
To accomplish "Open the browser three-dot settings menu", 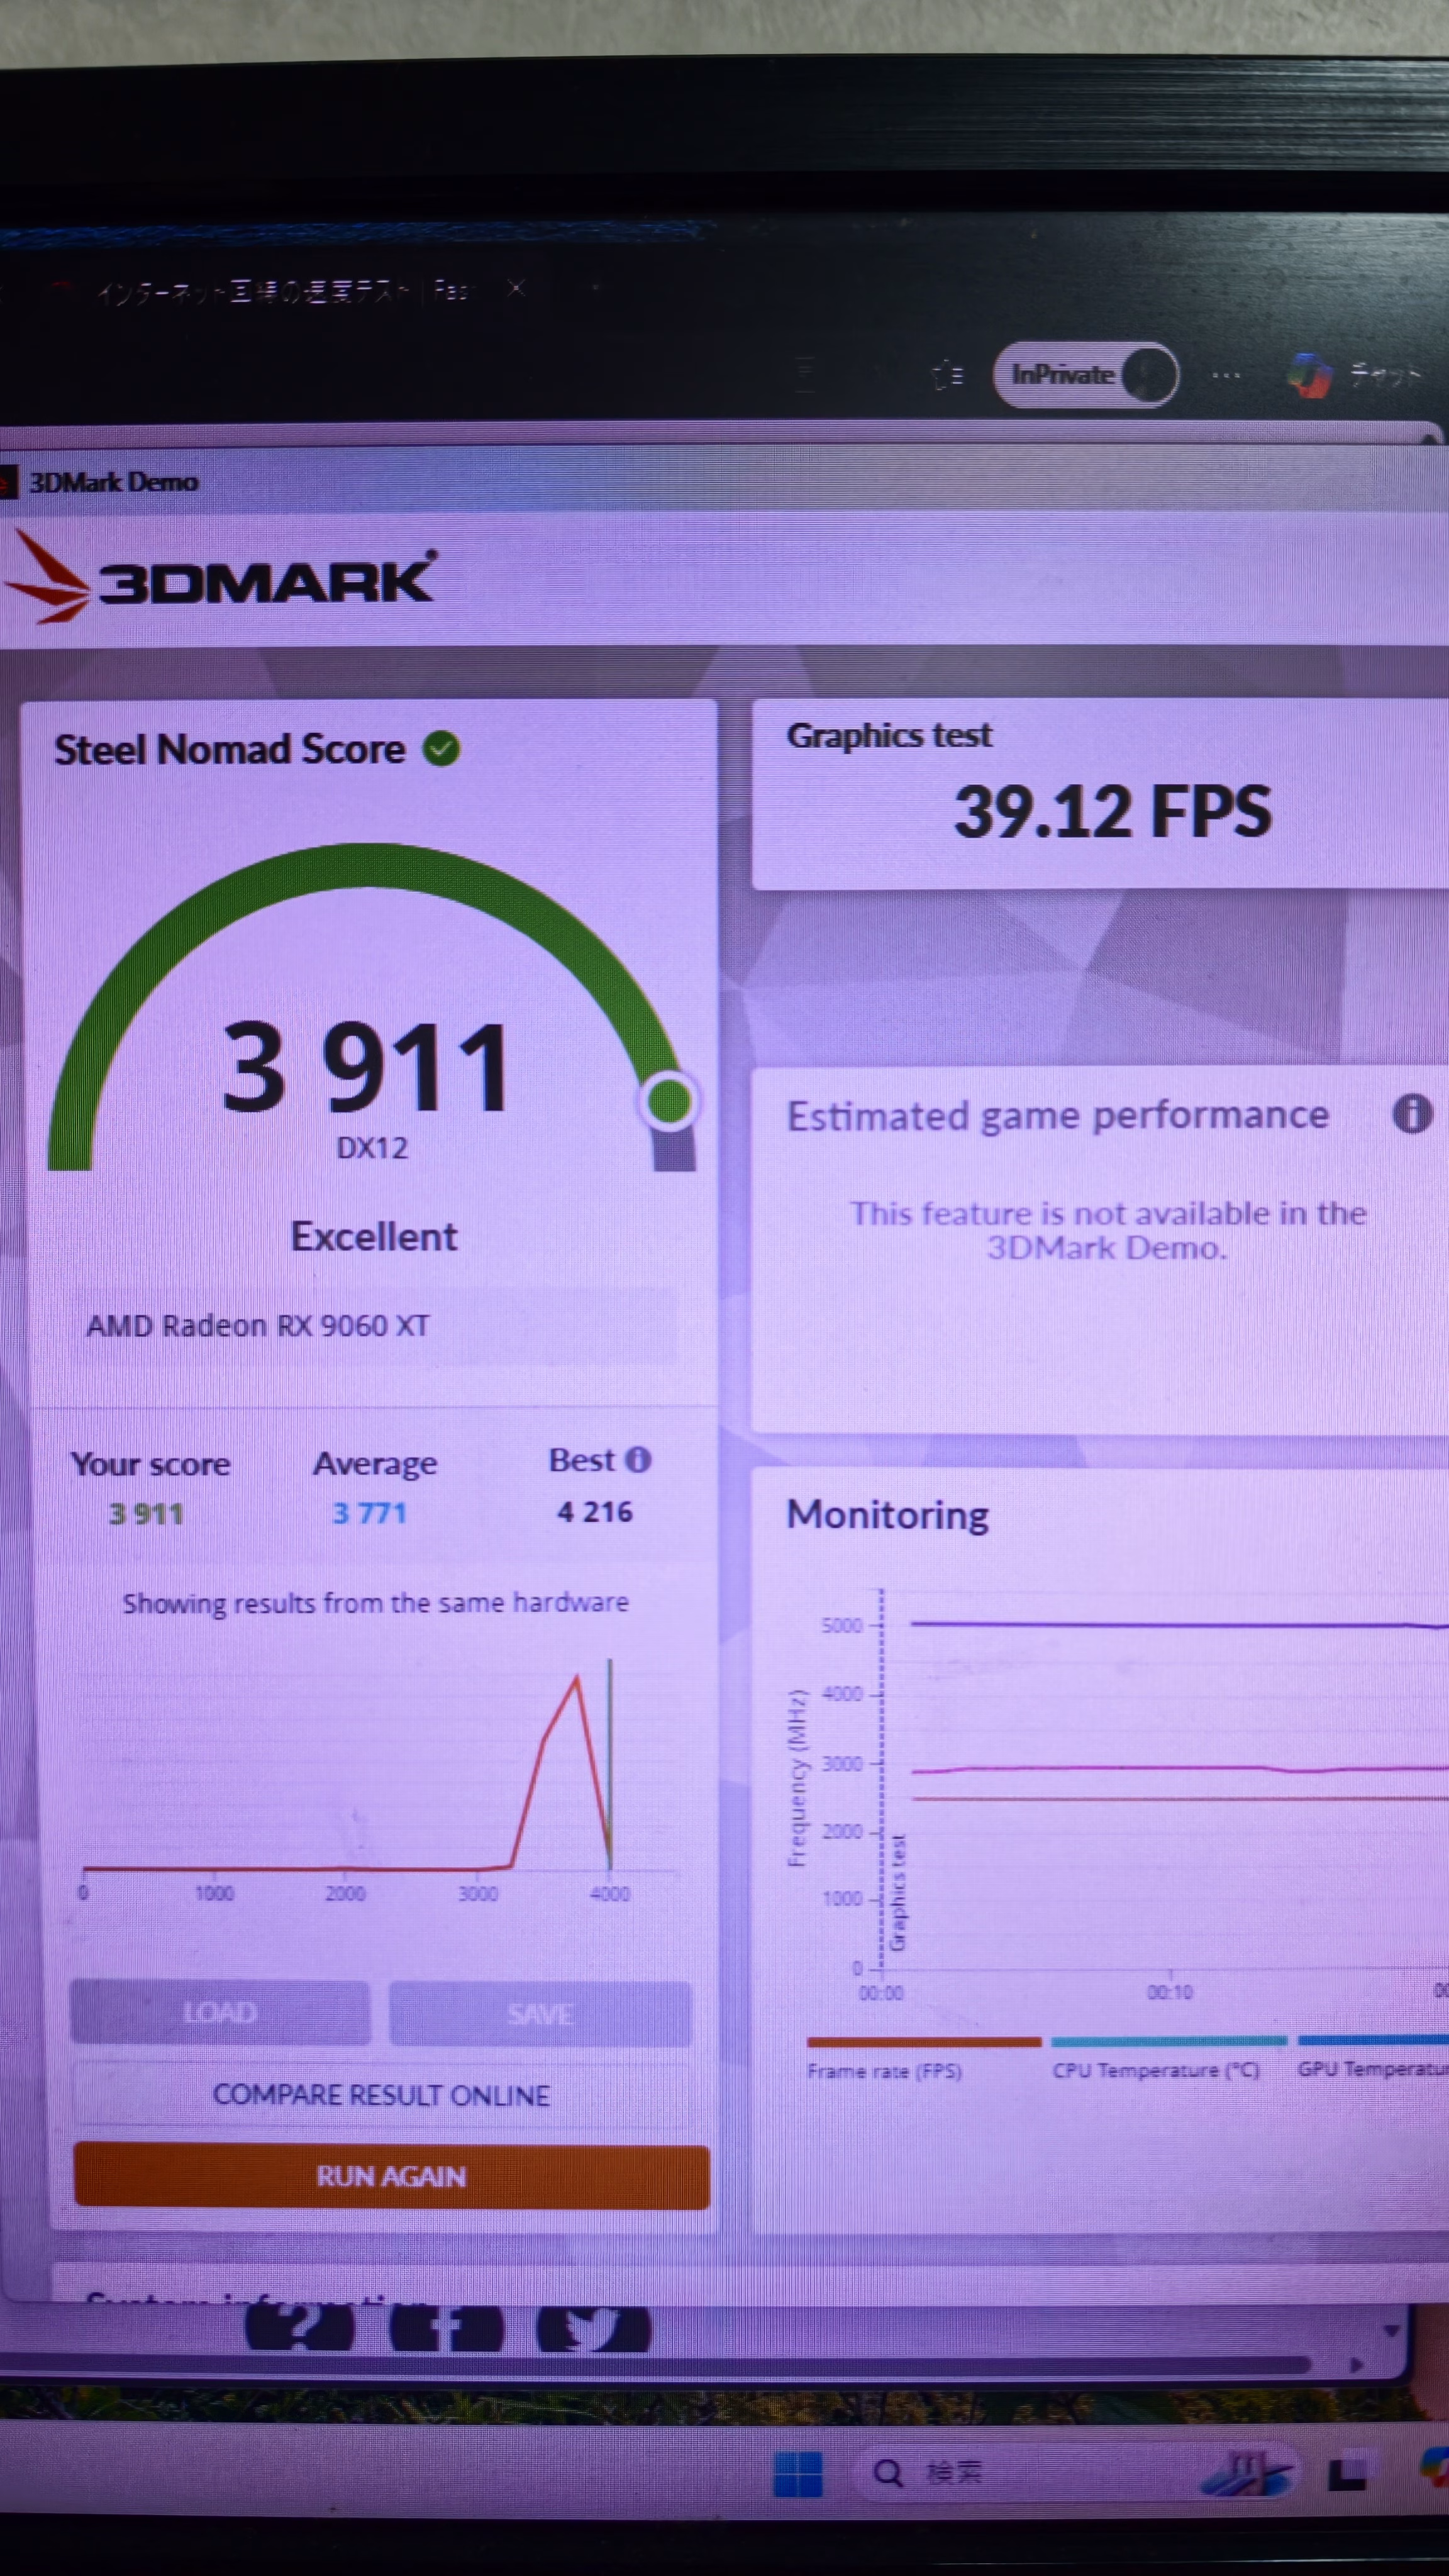I will tap(1226, 375).
